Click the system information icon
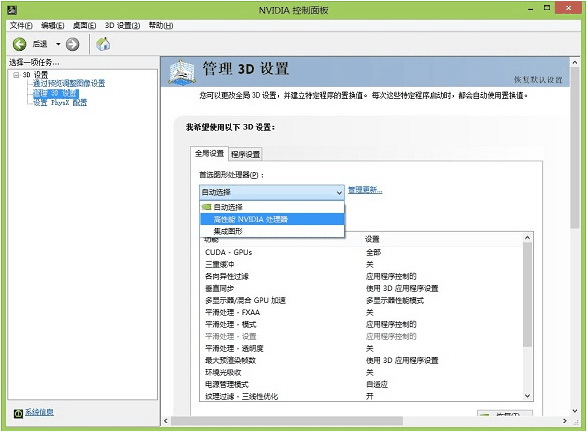Viewport: 587px width, 432px height. [x=18, y=413]
